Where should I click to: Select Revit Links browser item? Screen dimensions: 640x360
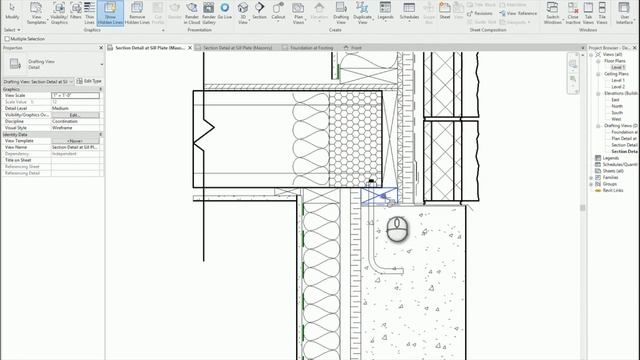click(x=613, y=191)
